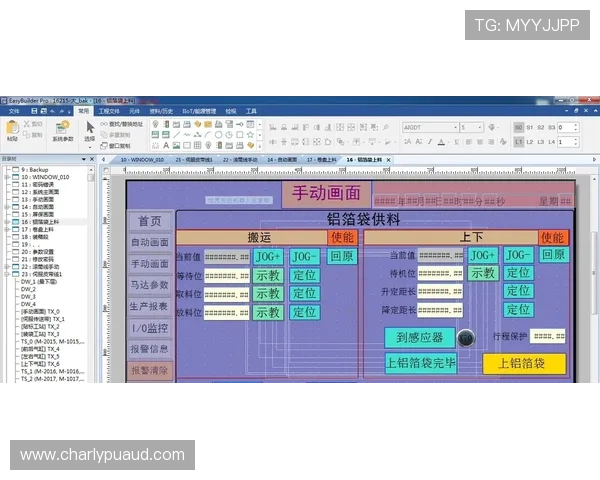Click the Save icon in quick access bar
The image size is (600, 480).
point(34,111)
